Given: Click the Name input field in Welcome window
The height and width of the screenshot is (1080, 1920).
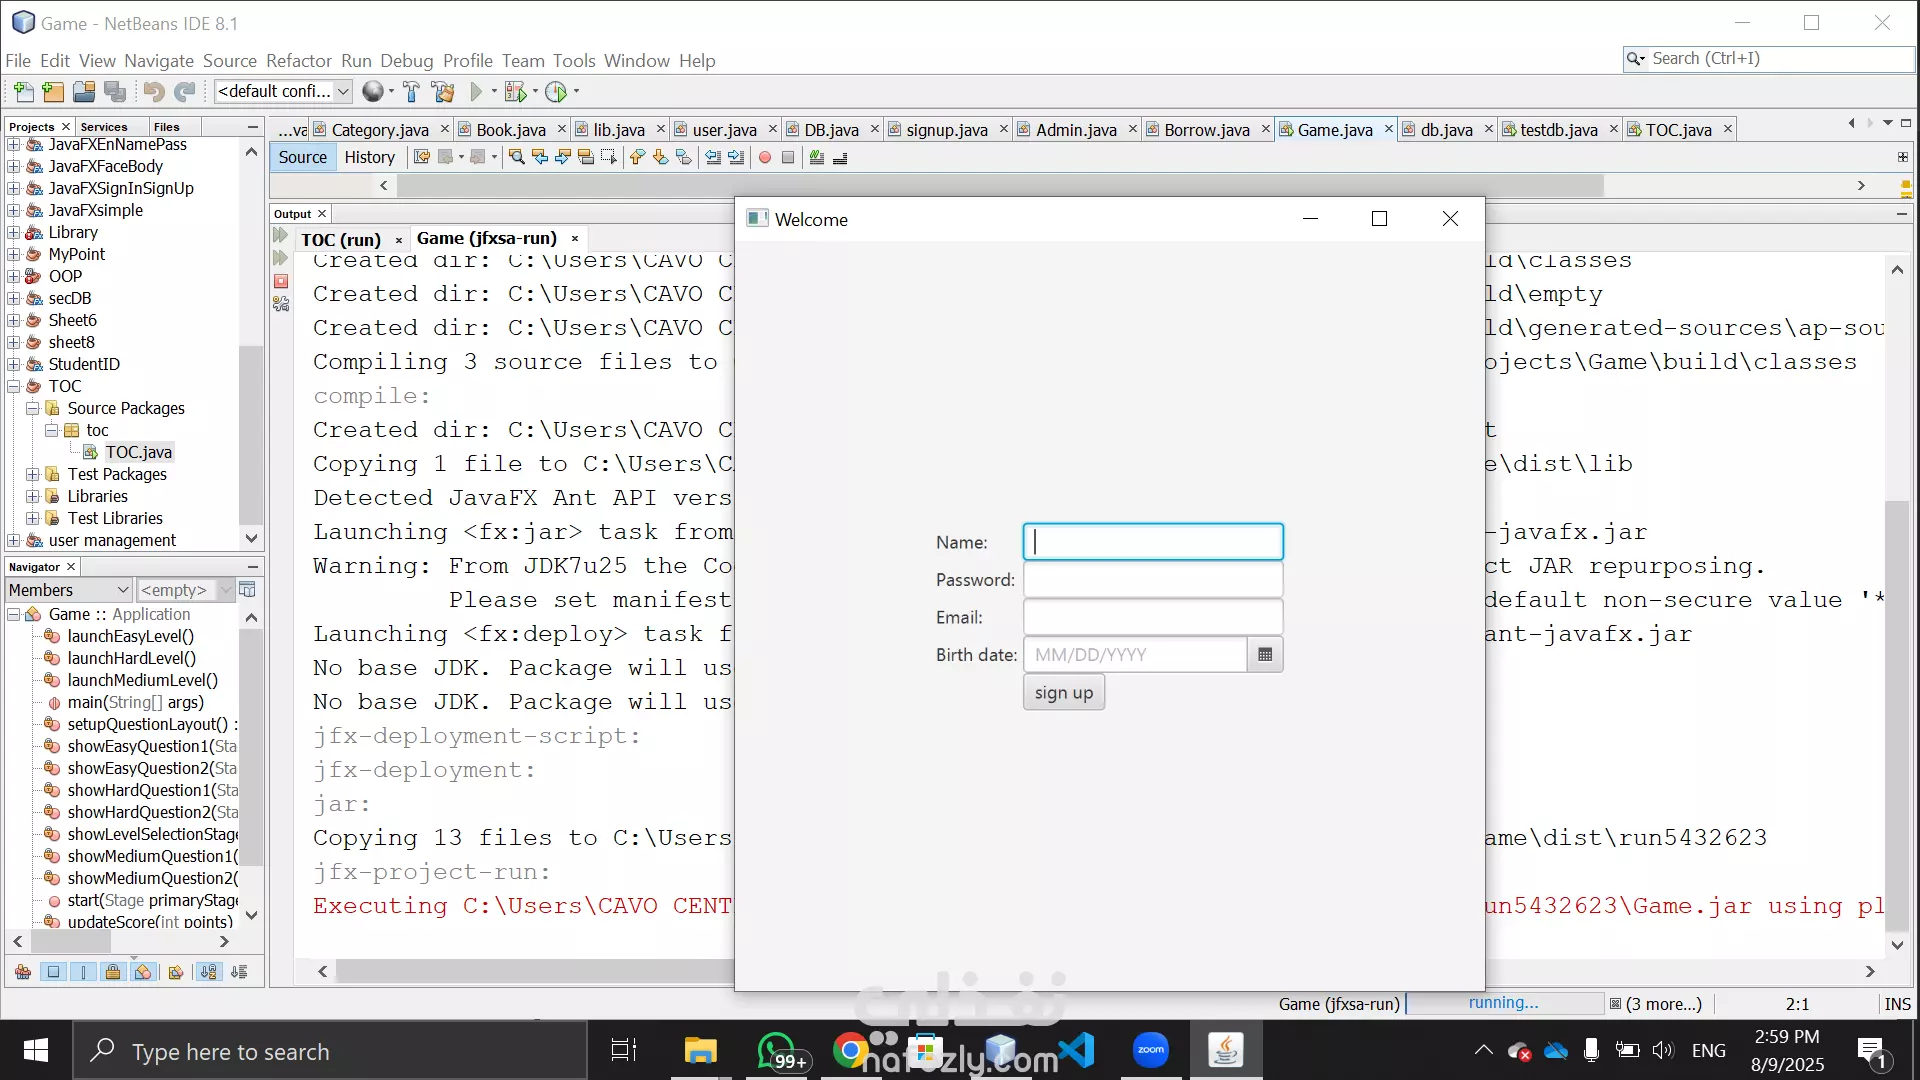Looking at the screenshot, I should 1153,542.
